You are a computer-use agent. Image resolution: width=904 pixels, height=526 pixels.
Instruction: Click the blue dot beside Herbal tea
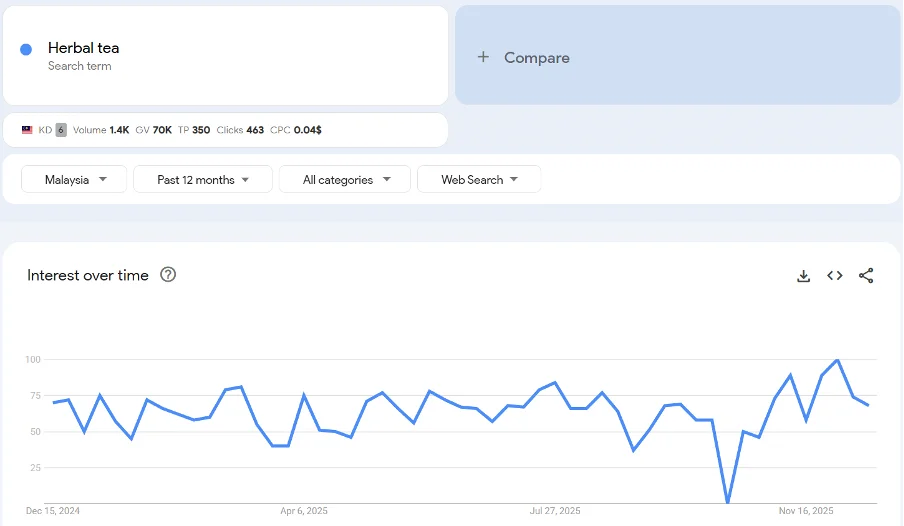point(26,49)
